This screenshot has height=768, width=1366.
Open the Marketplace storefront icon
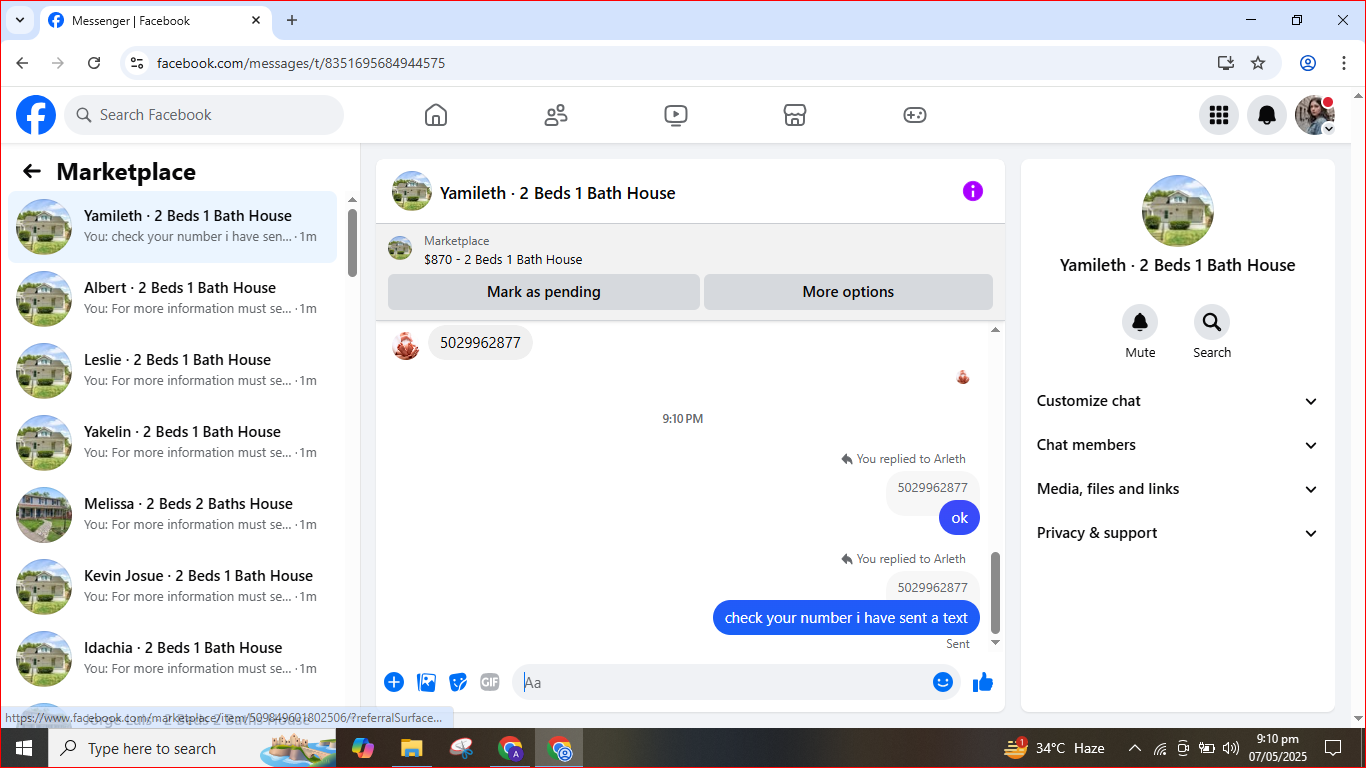[795, 115]
